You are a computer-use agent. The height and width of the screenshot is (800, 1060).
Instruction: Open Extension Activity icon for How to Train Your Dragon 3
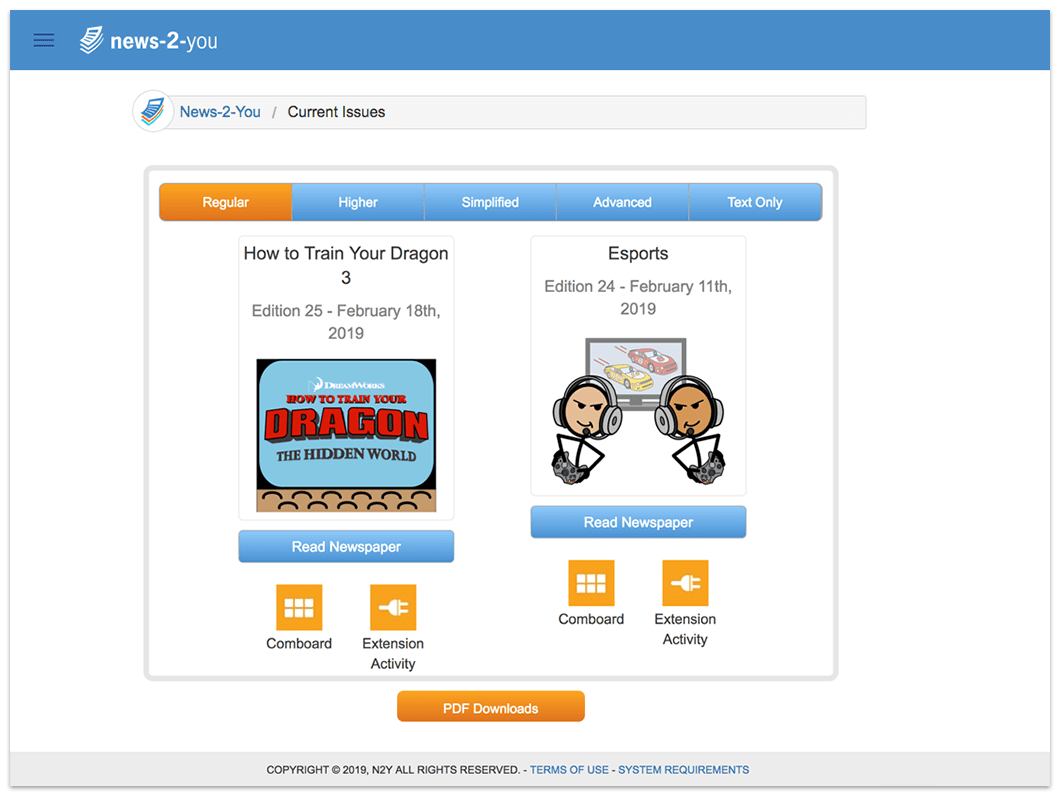point(393,607)
